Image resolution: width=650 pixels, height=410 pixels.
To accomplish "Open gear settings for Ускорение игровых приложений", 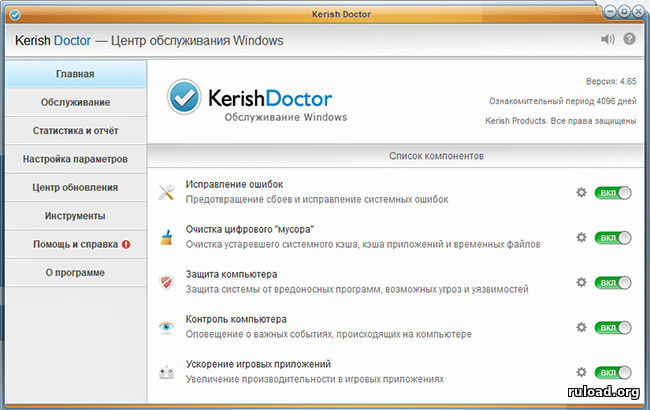I will click(581, 372).
